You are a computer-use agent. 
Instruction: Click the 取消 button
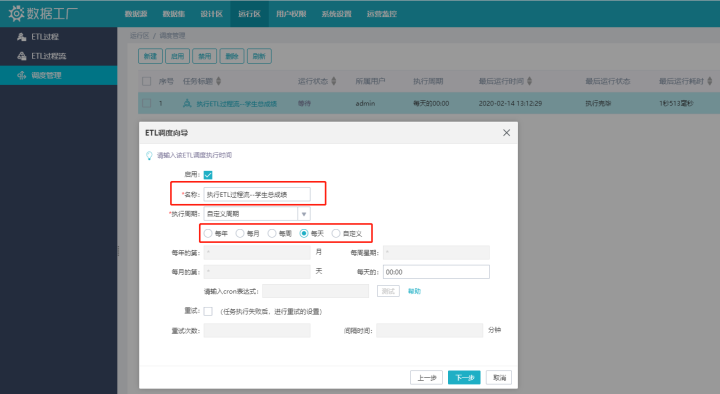[499, 377]
